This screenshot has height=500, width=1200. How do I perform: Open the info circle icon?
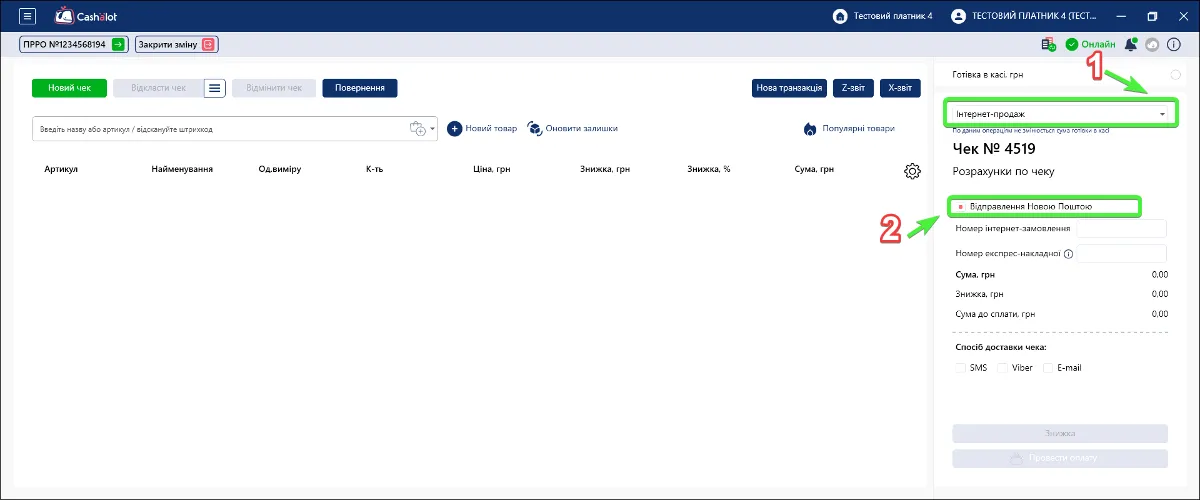coord(1174,44)
